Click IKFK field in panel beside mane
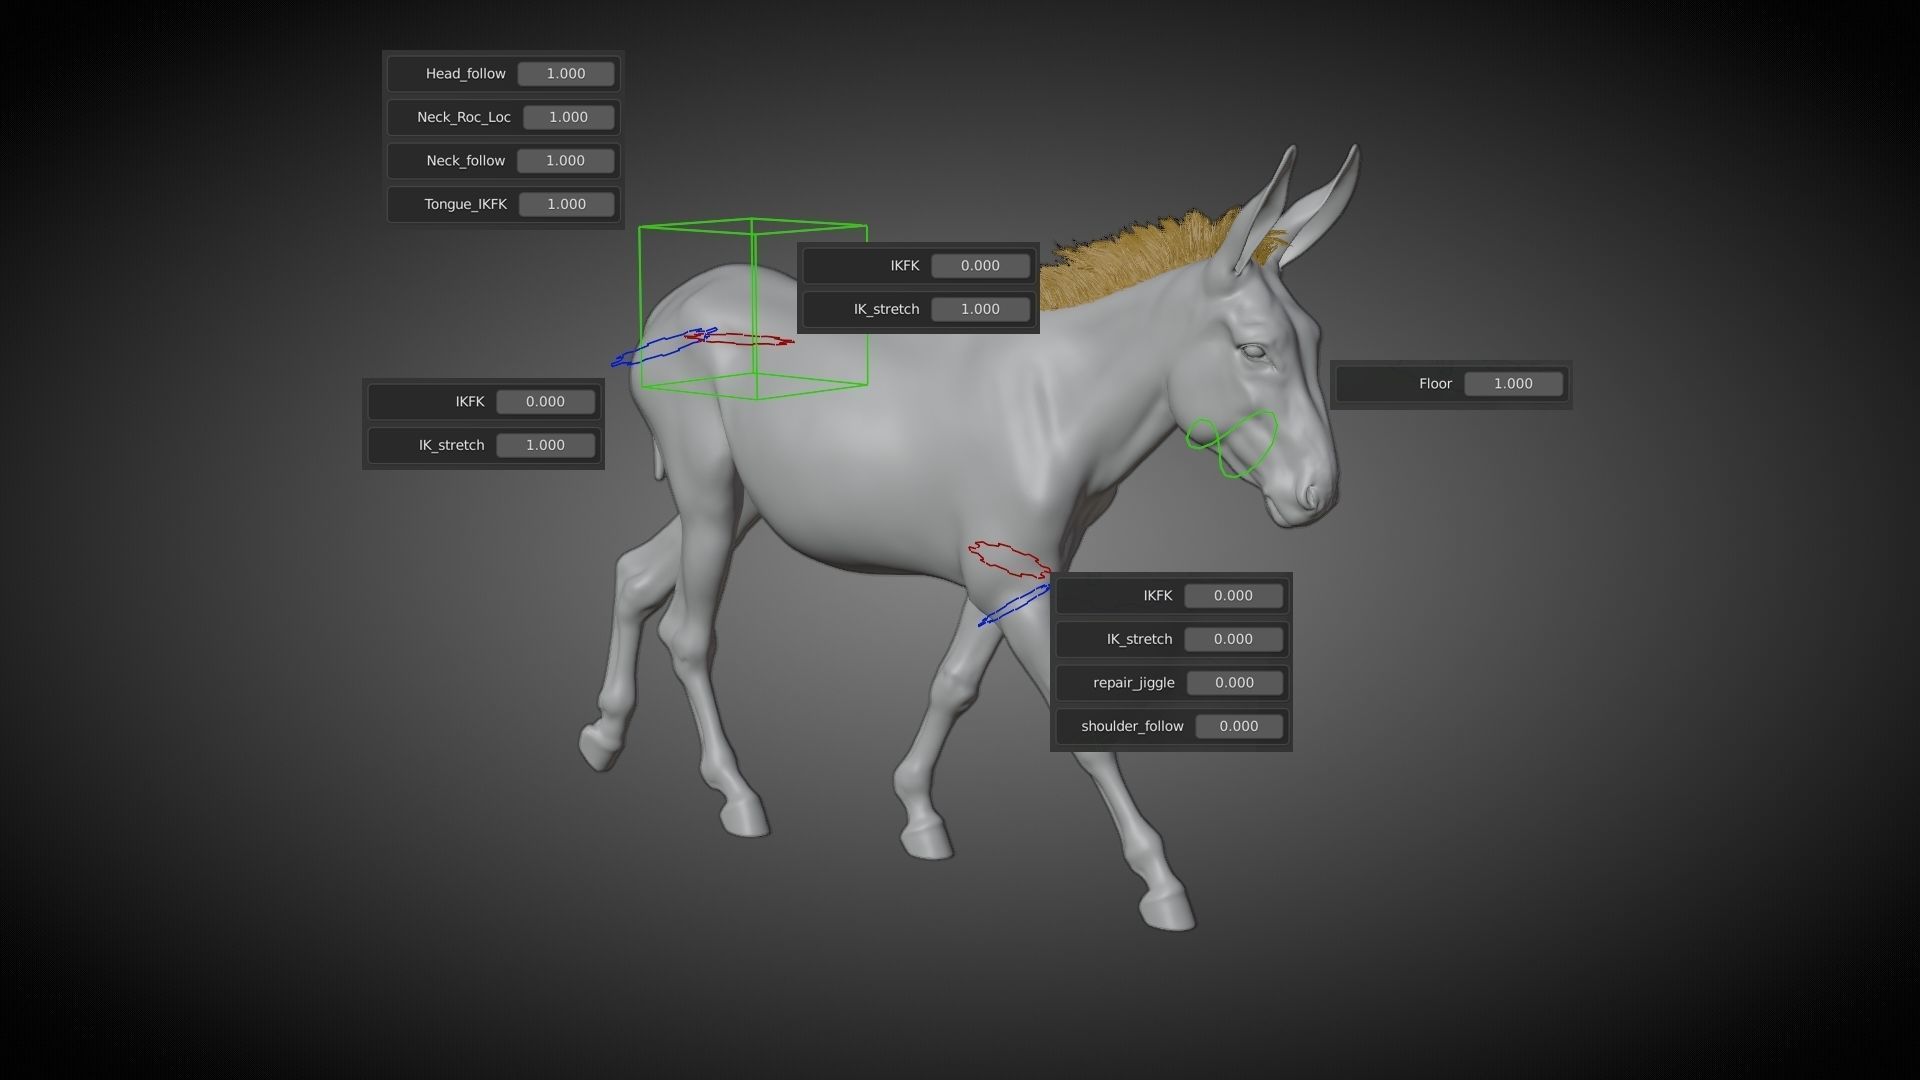 click(x=979, y=266)
